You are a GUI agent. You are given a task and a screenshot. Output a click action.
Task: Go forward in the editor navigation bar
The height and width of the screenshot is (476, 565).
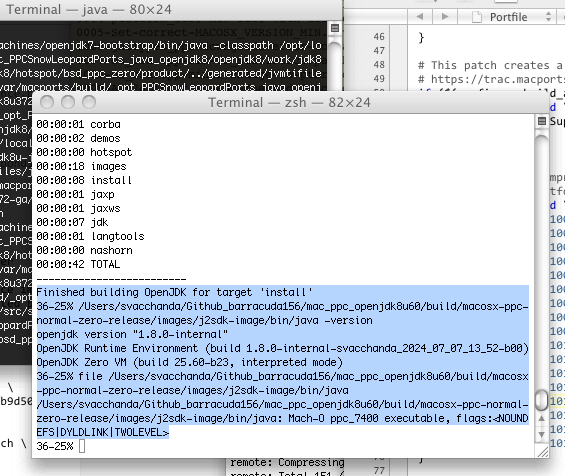445,17
